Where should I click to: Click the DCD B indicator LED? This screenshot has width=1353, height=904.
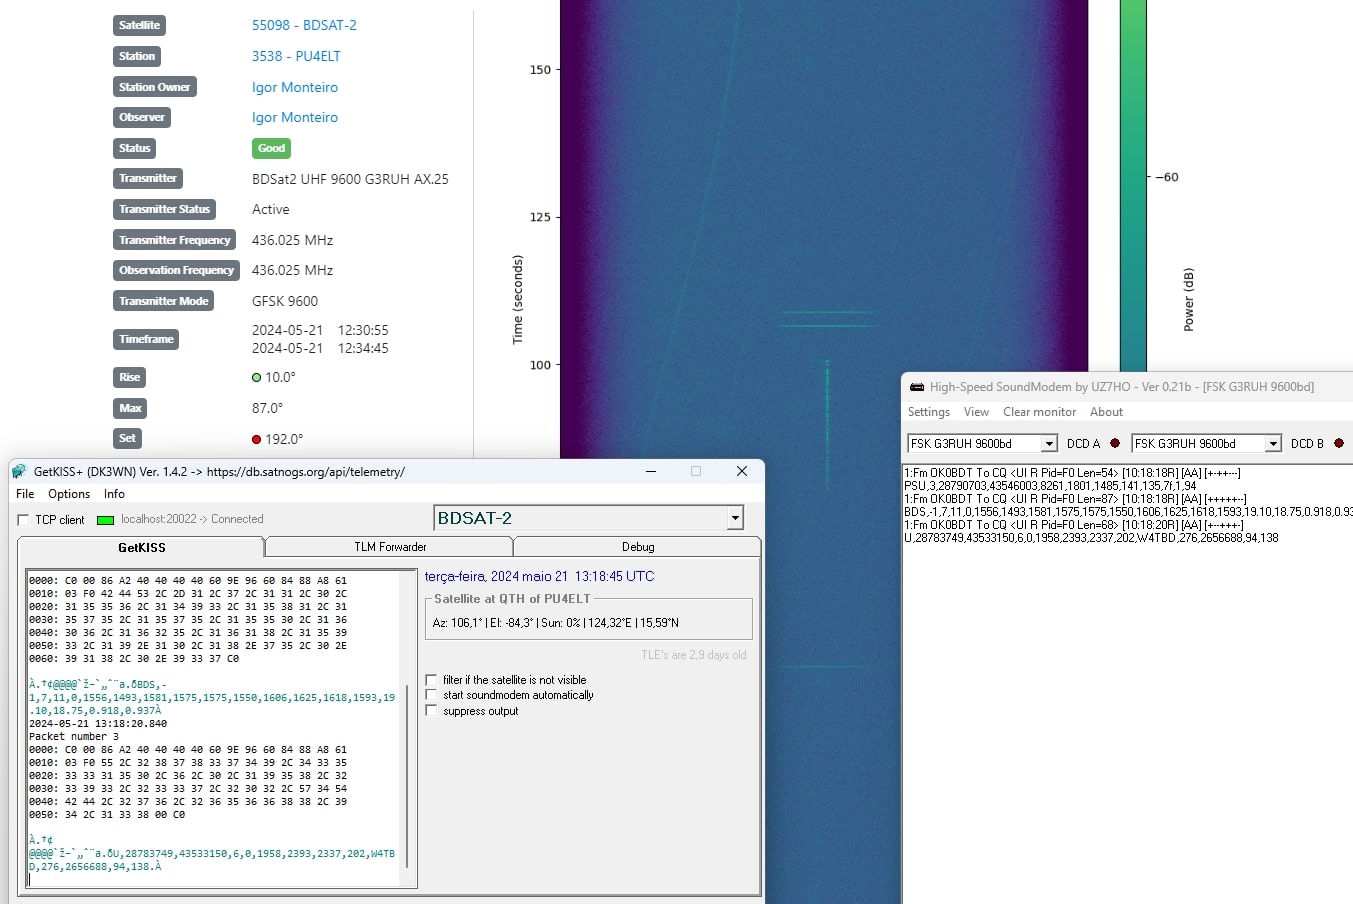[x=1339, y=443]
